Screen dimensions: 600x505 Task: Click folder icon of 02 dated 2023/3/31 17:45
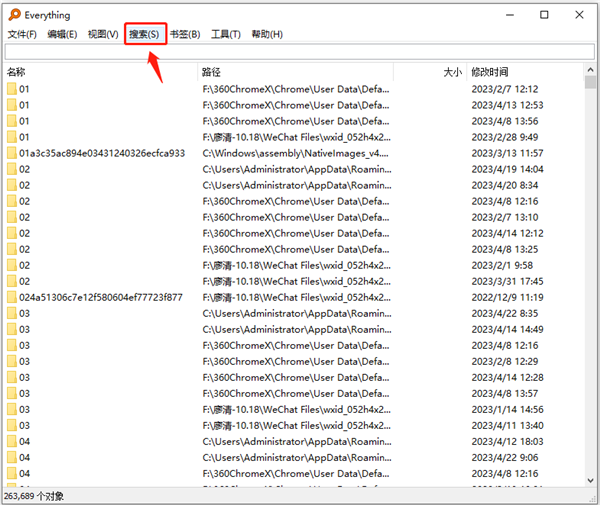click(12, 281)
